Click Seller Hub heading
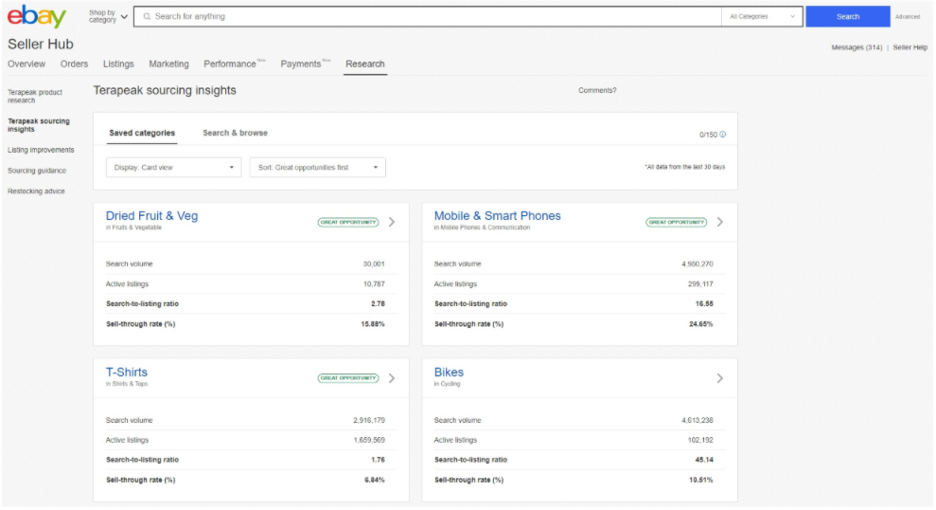936x510 pixels. (x=40, y=44)
